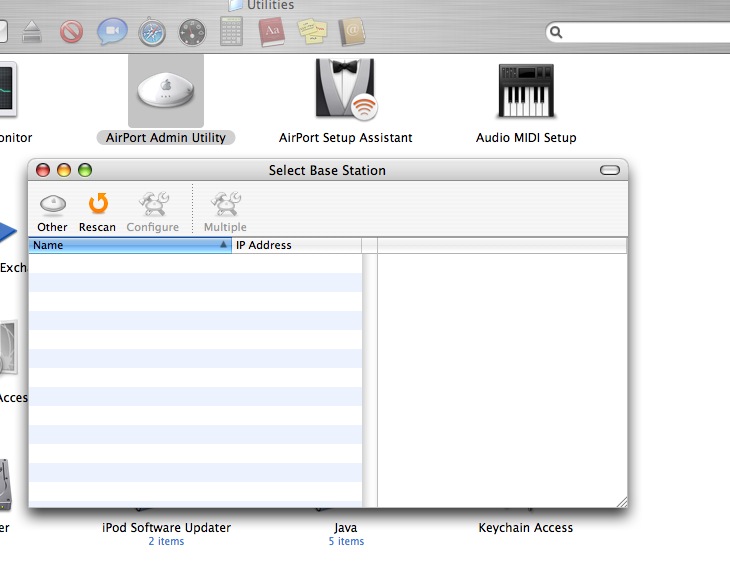Screen dimensions: 730x565
Task: Select the iPod Software Updater label
Action: pyautogui.click(x=166, y=527)
